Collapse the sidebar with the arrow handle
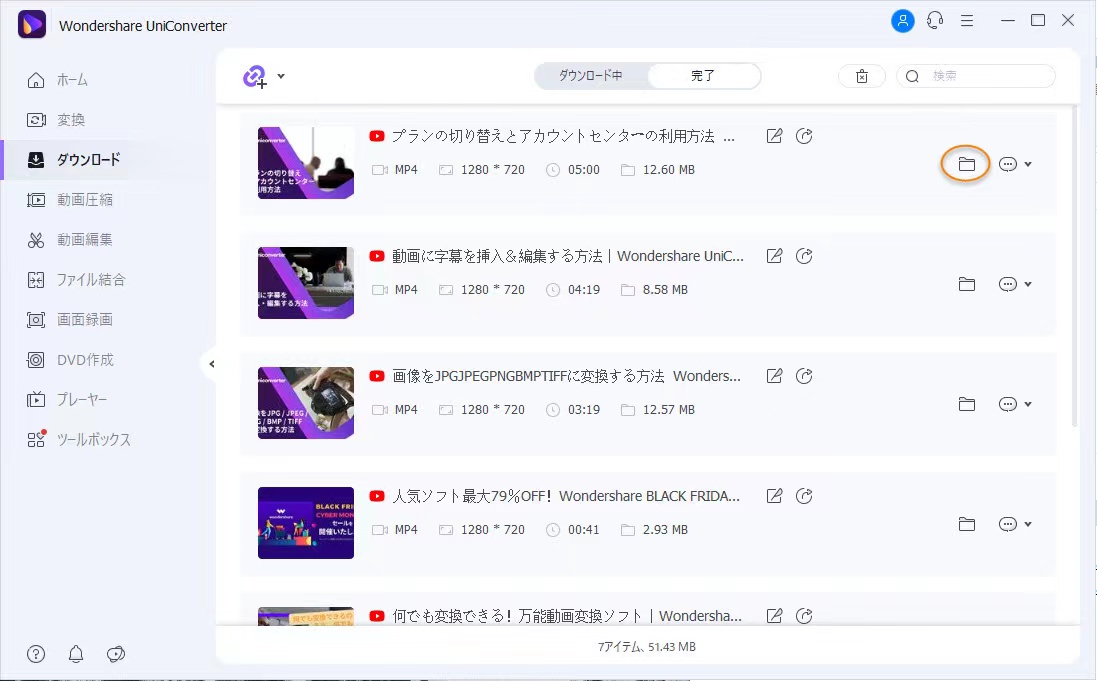Screen dimensions: 1097x681 pos(211,364)
